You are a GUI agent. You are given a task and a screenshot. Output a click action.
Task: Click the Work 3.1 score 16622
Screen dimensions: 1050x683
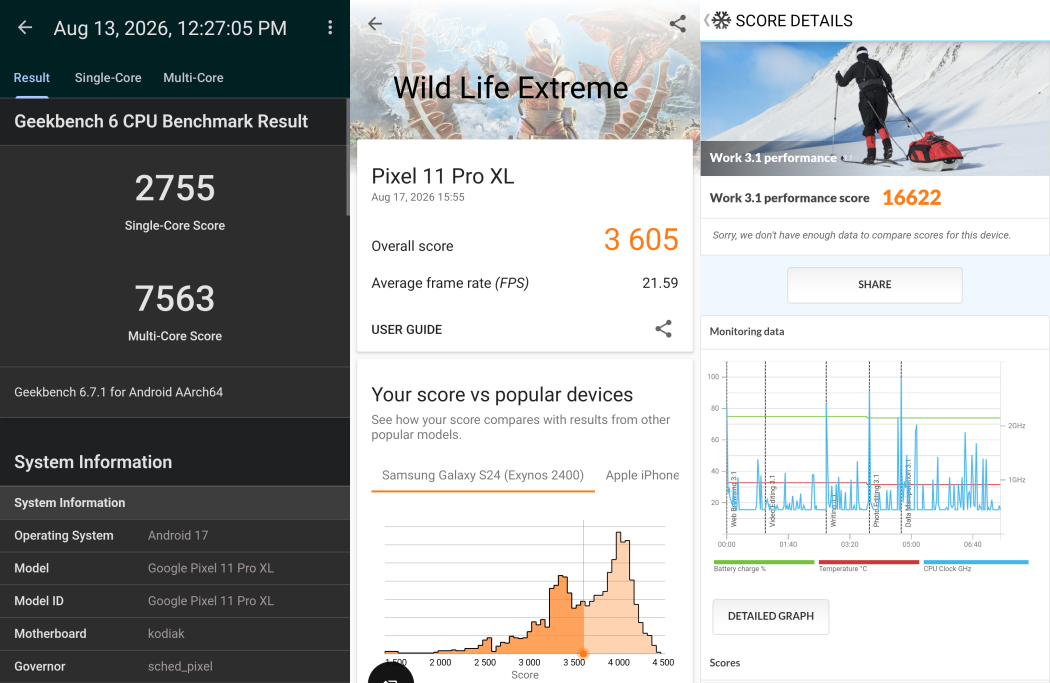[x=911, y=198]
